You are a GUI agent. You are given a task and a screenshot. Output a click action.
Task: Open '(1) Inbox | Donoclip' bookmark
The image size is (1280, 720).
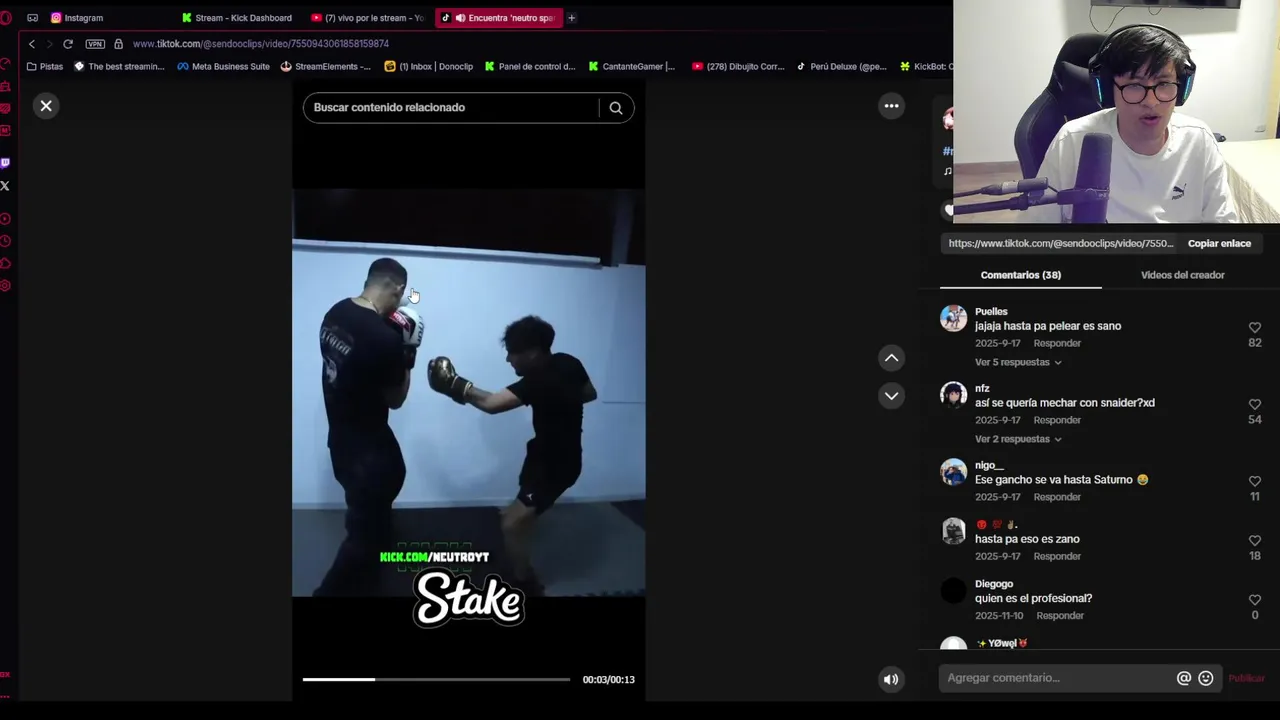coord(429,67)
